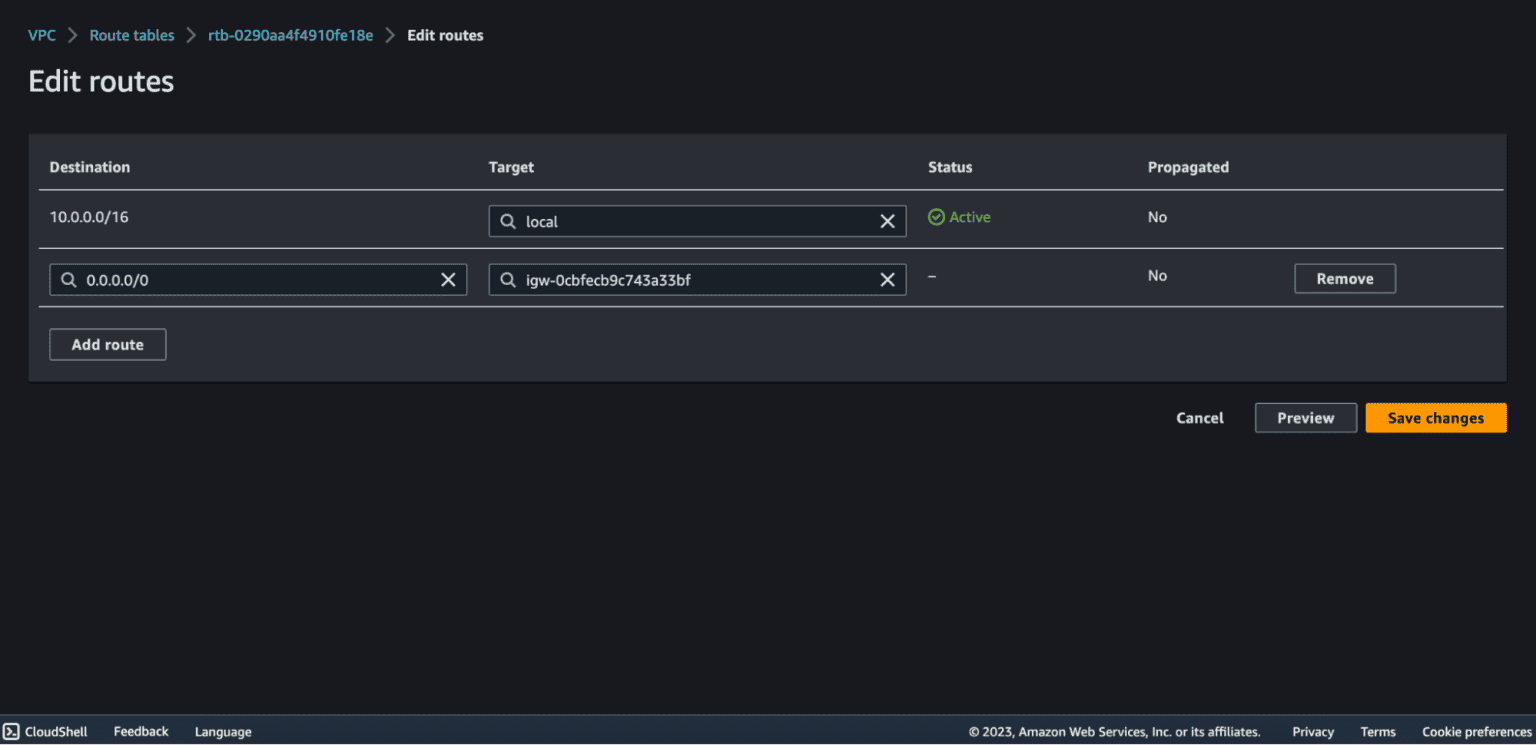Click the green Active status check icon
The image size is (1536, 745).
936,217
